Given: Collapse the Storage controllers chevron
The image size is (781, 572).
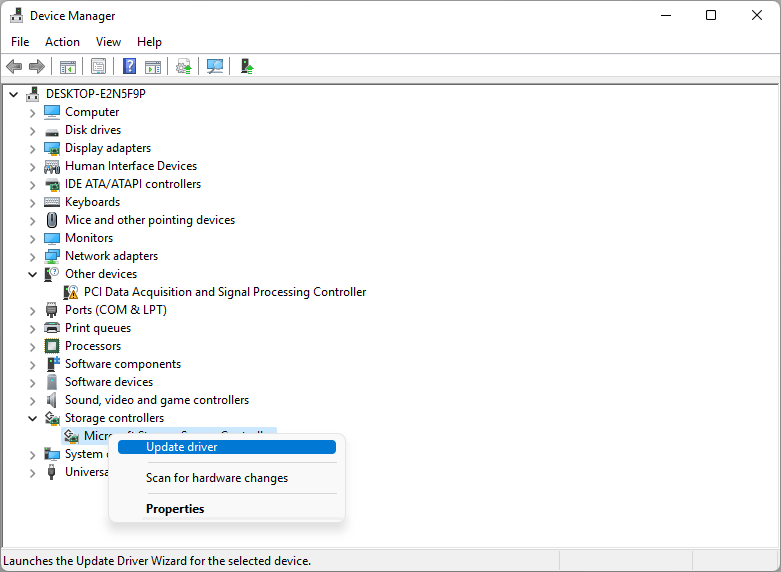Looking at the screenshot, I should coord(32,419).
